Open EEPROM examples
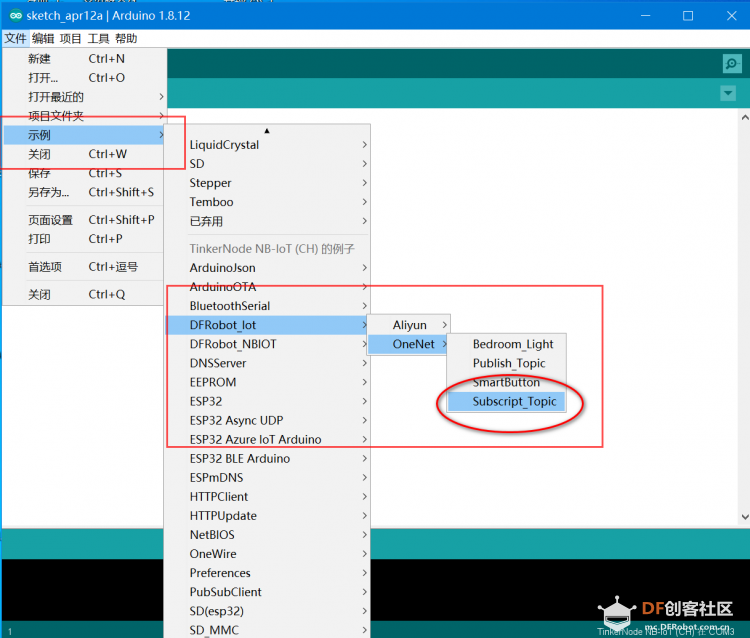 pos(267,383)
